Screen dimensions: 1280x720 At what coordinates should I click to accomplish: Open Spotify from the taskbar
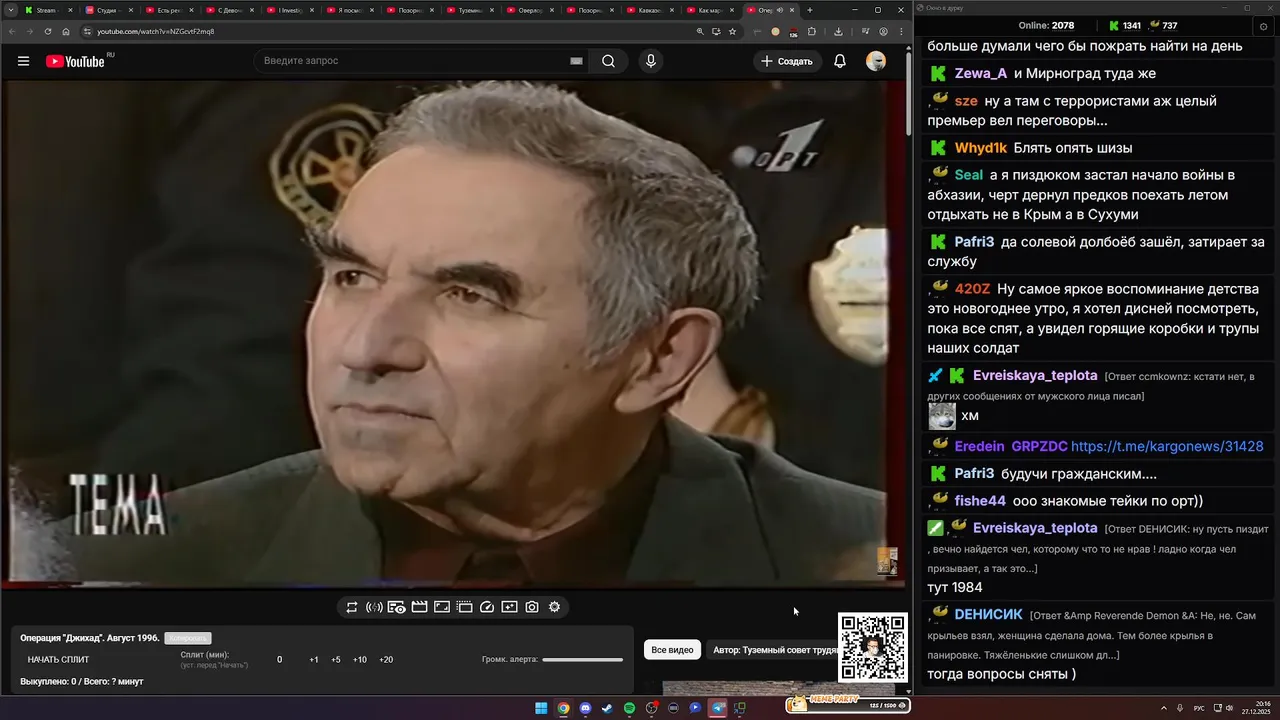click(629, 708)
